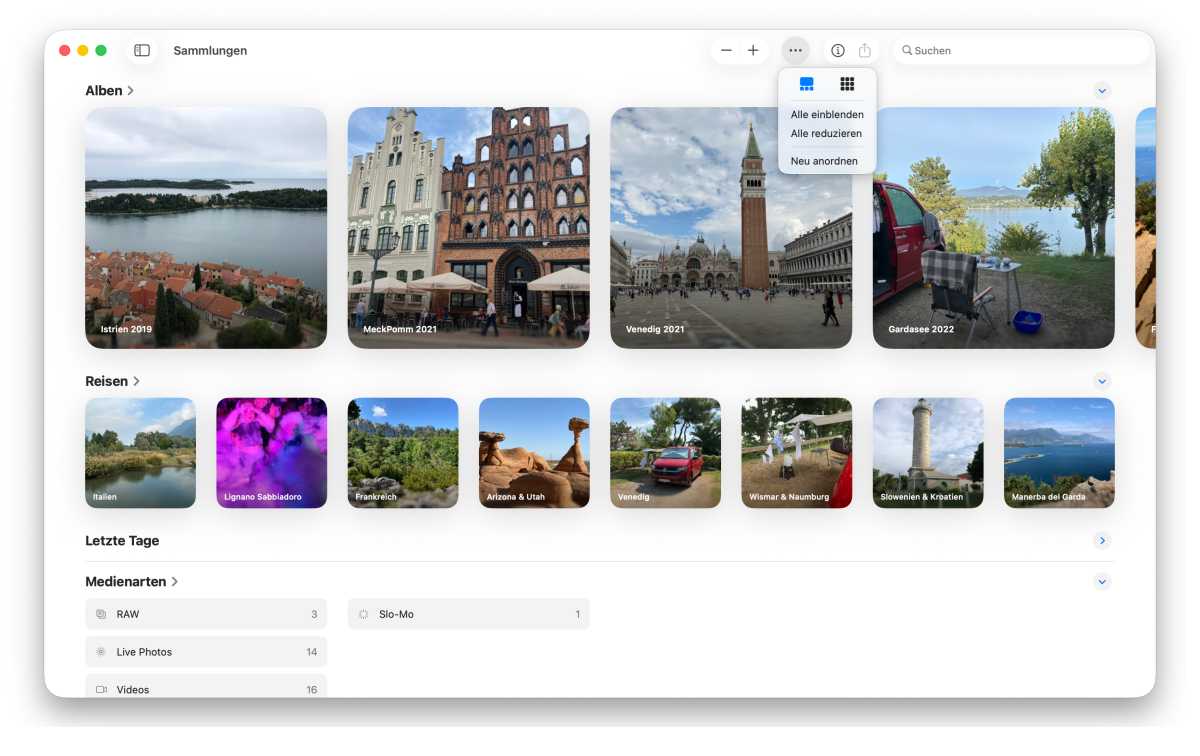Collapse the Alben section chevron

1102,91
